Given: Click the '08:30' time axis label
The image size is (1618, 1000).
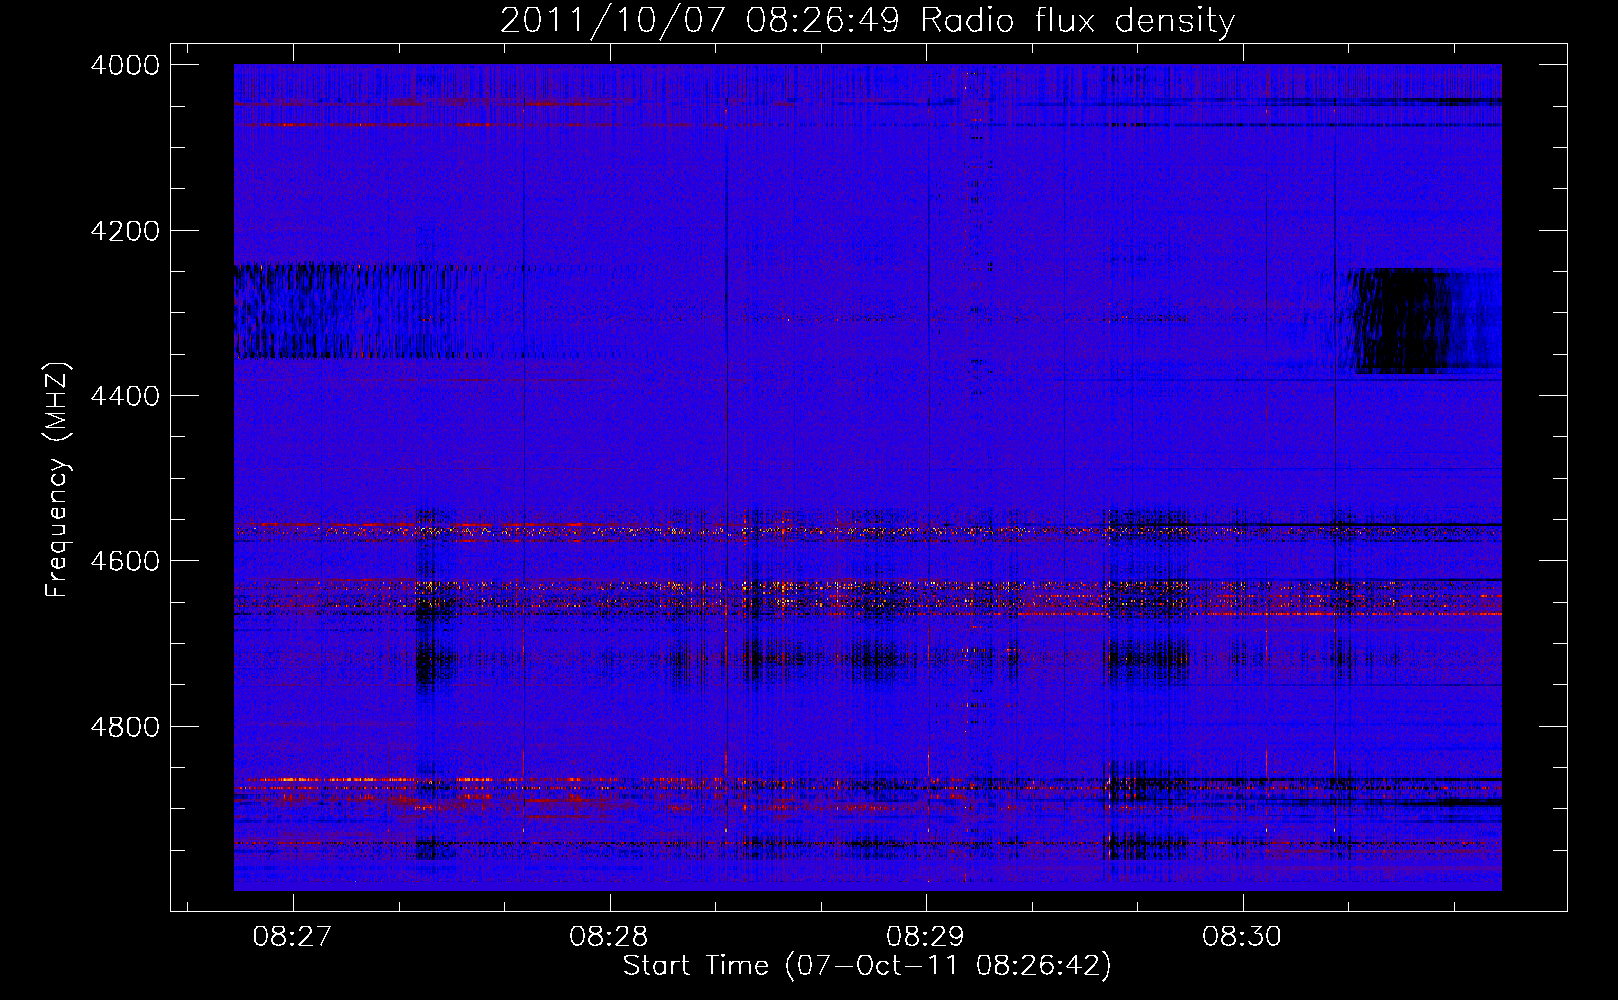Looking at the screenshot, I should pos(1242,936).
